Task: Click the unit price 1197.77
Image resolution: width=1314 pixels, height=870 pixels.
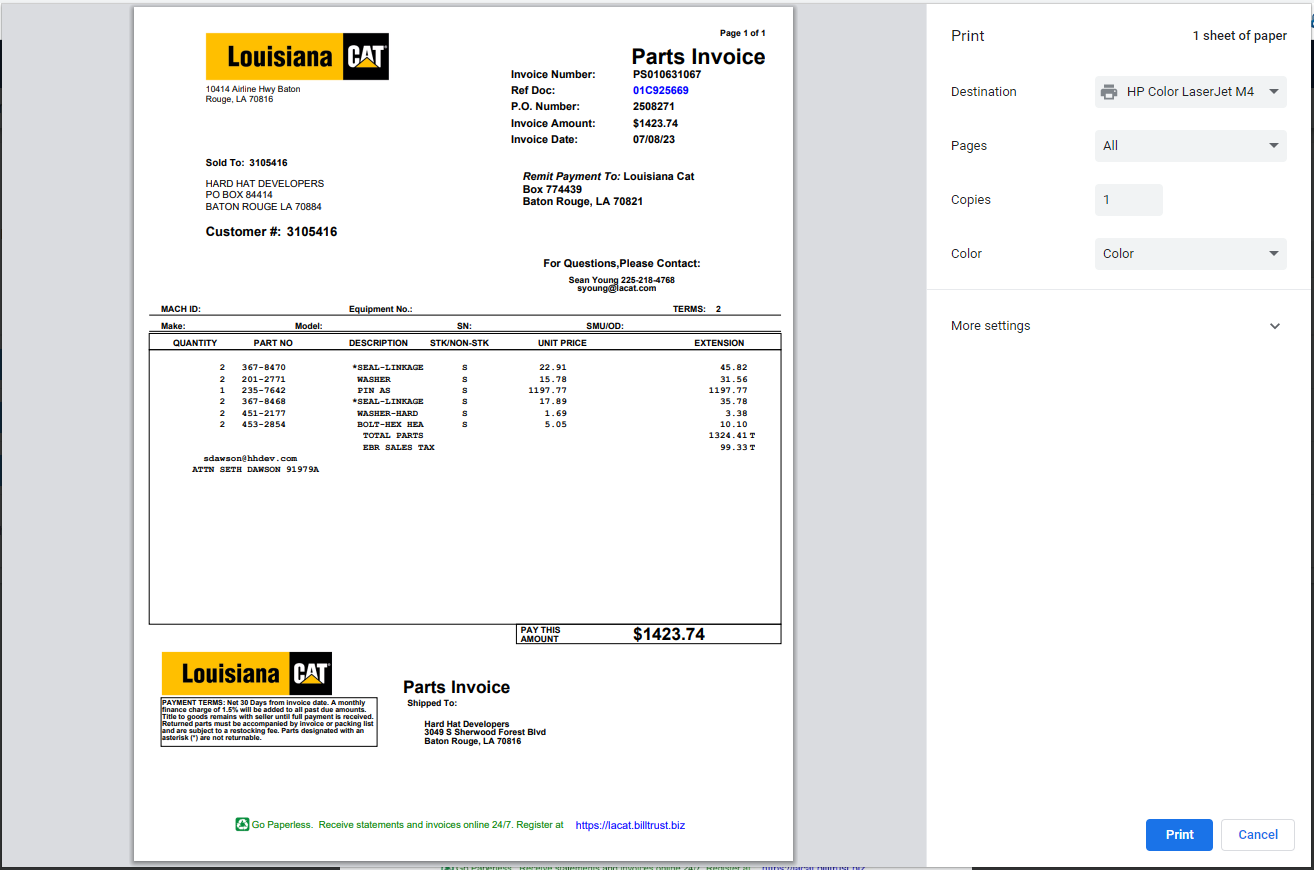Action: 547,390
